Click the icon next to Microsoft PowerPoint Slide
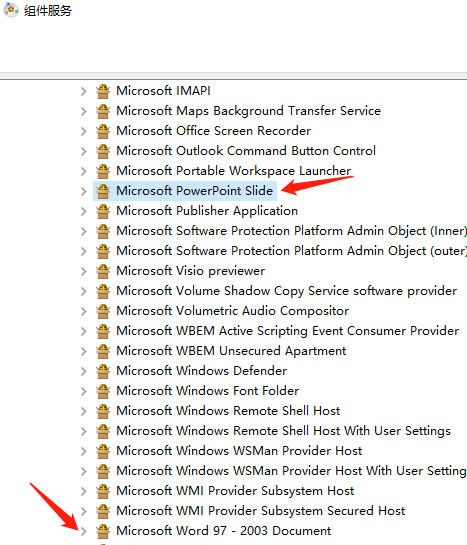This screenshot has height=545, width=467. (103, 191)
